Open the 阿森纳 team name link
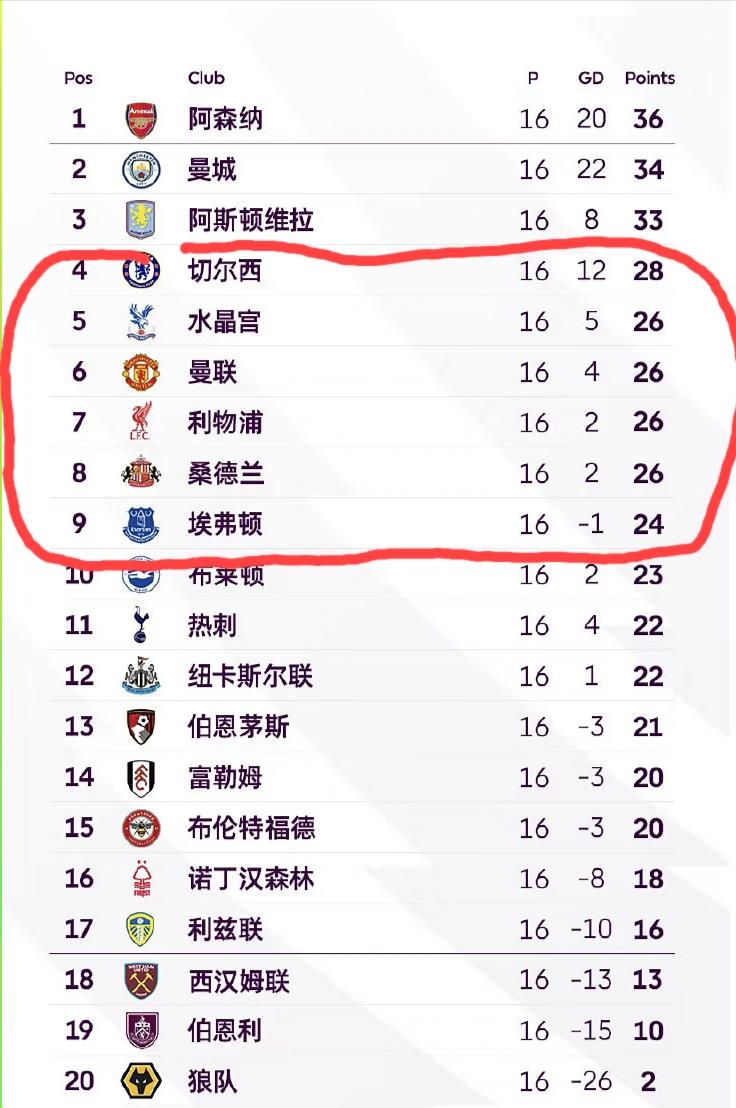Screen dimensions: 736x1108 225,119
